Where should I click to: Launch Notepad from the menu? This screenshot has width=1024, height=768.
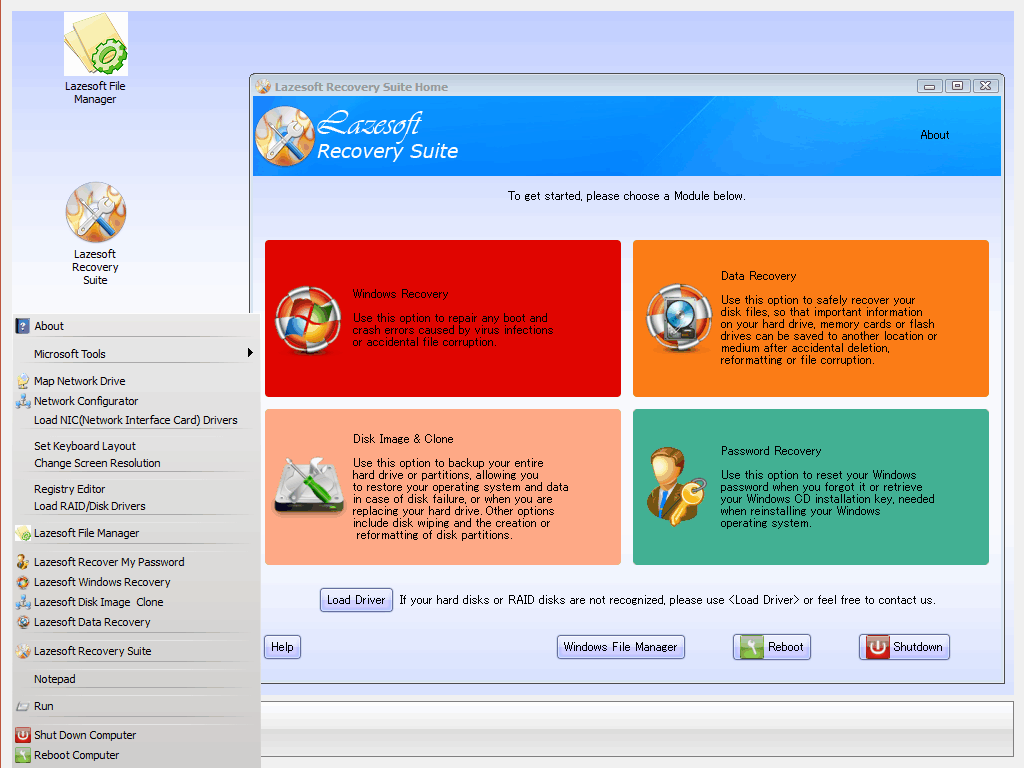55,679
